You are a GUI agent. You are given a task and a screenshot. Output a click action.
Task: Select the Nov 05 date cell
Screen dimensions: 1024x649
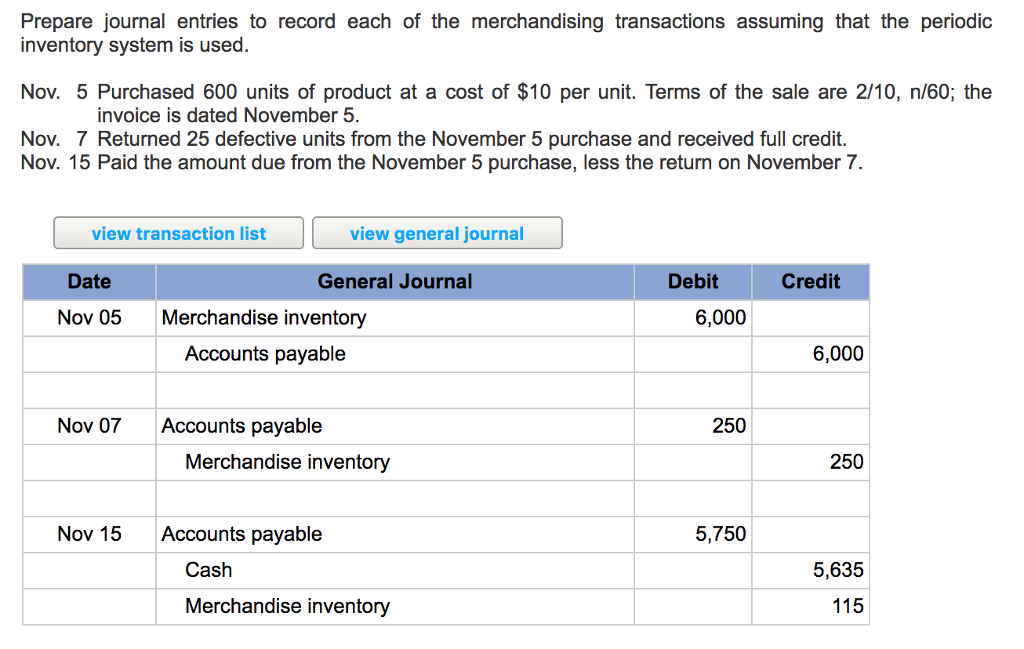[89, 318]
